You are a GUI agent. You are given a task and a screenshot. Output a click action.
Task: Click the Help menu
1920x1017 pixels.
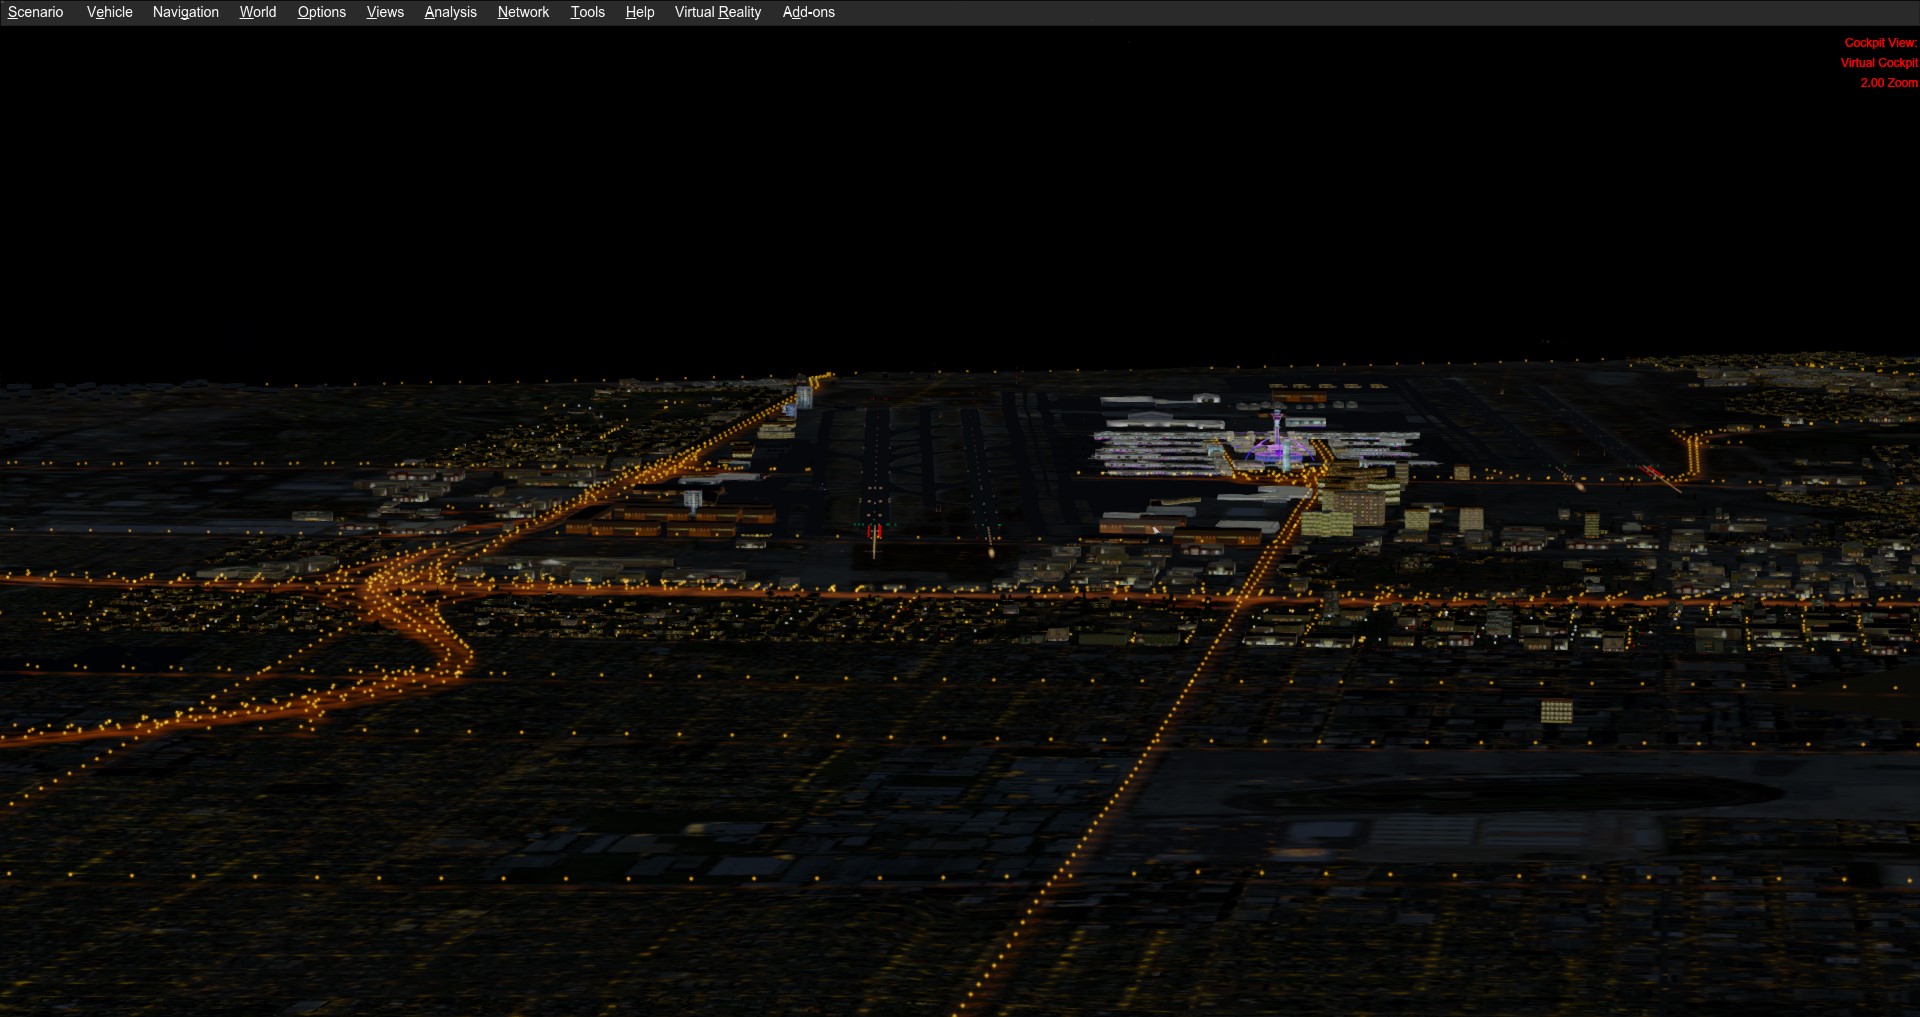[639, 12]
